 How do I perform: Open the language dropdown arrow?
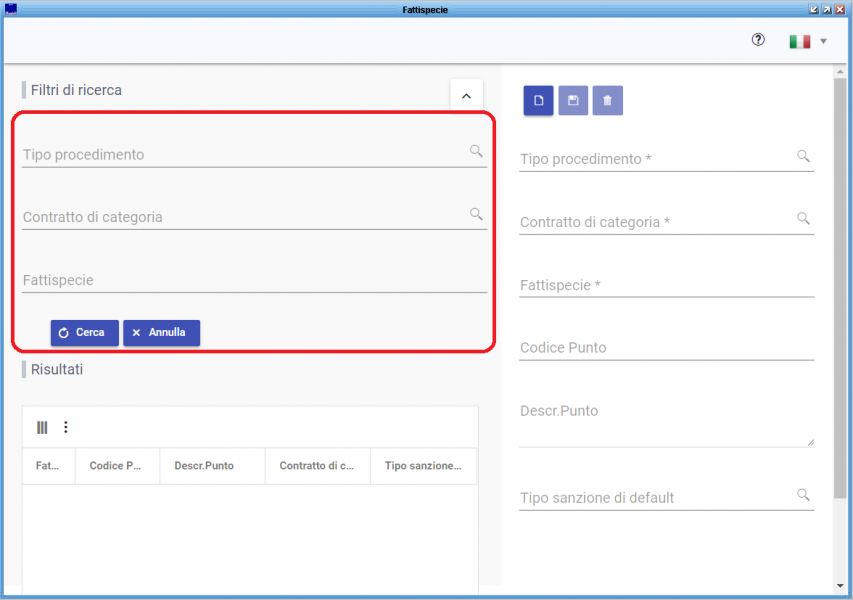click(x=823, y=41)
